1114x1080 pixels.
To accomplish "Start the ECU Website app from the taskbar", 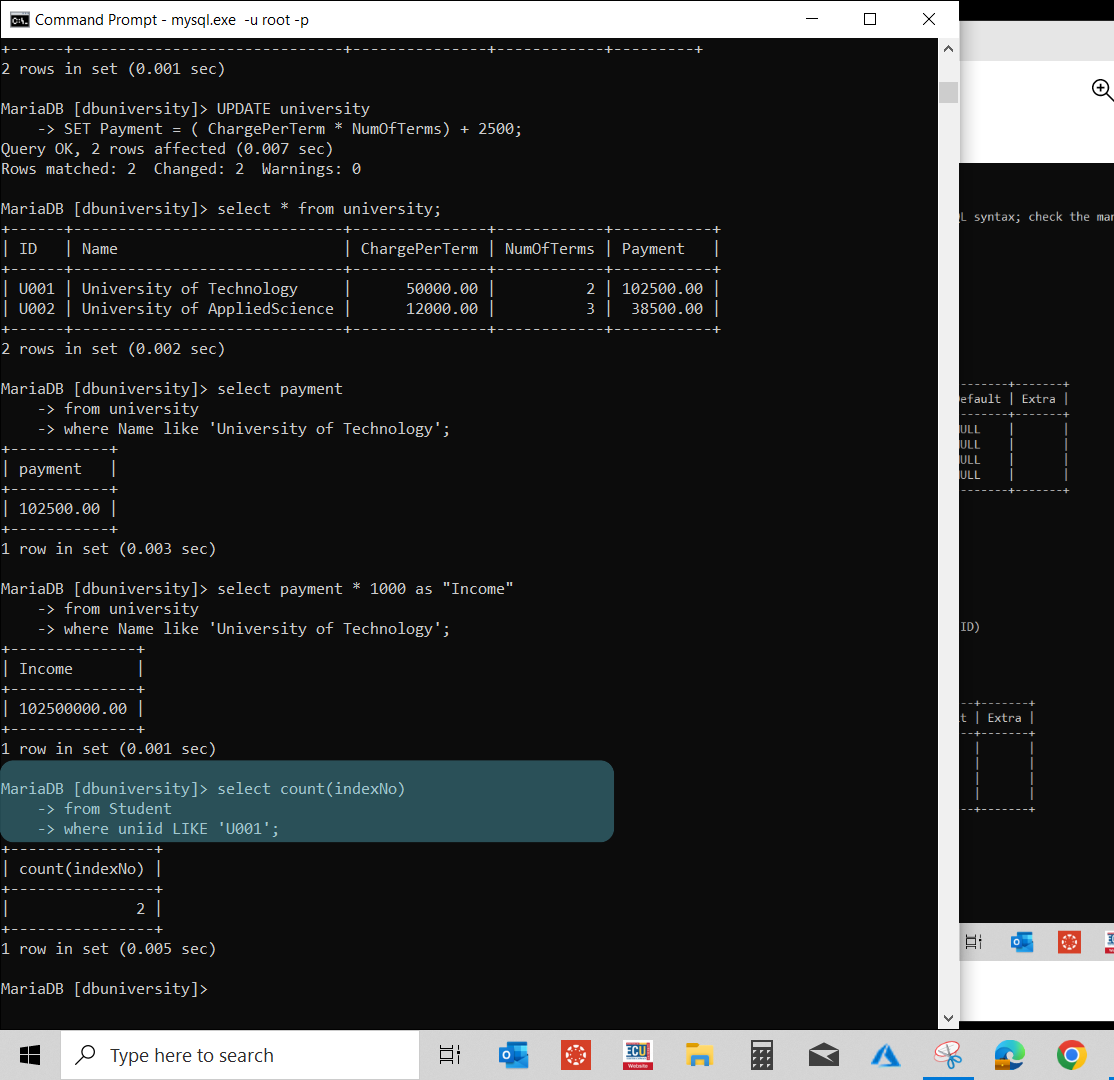I will click(637, 1054).
